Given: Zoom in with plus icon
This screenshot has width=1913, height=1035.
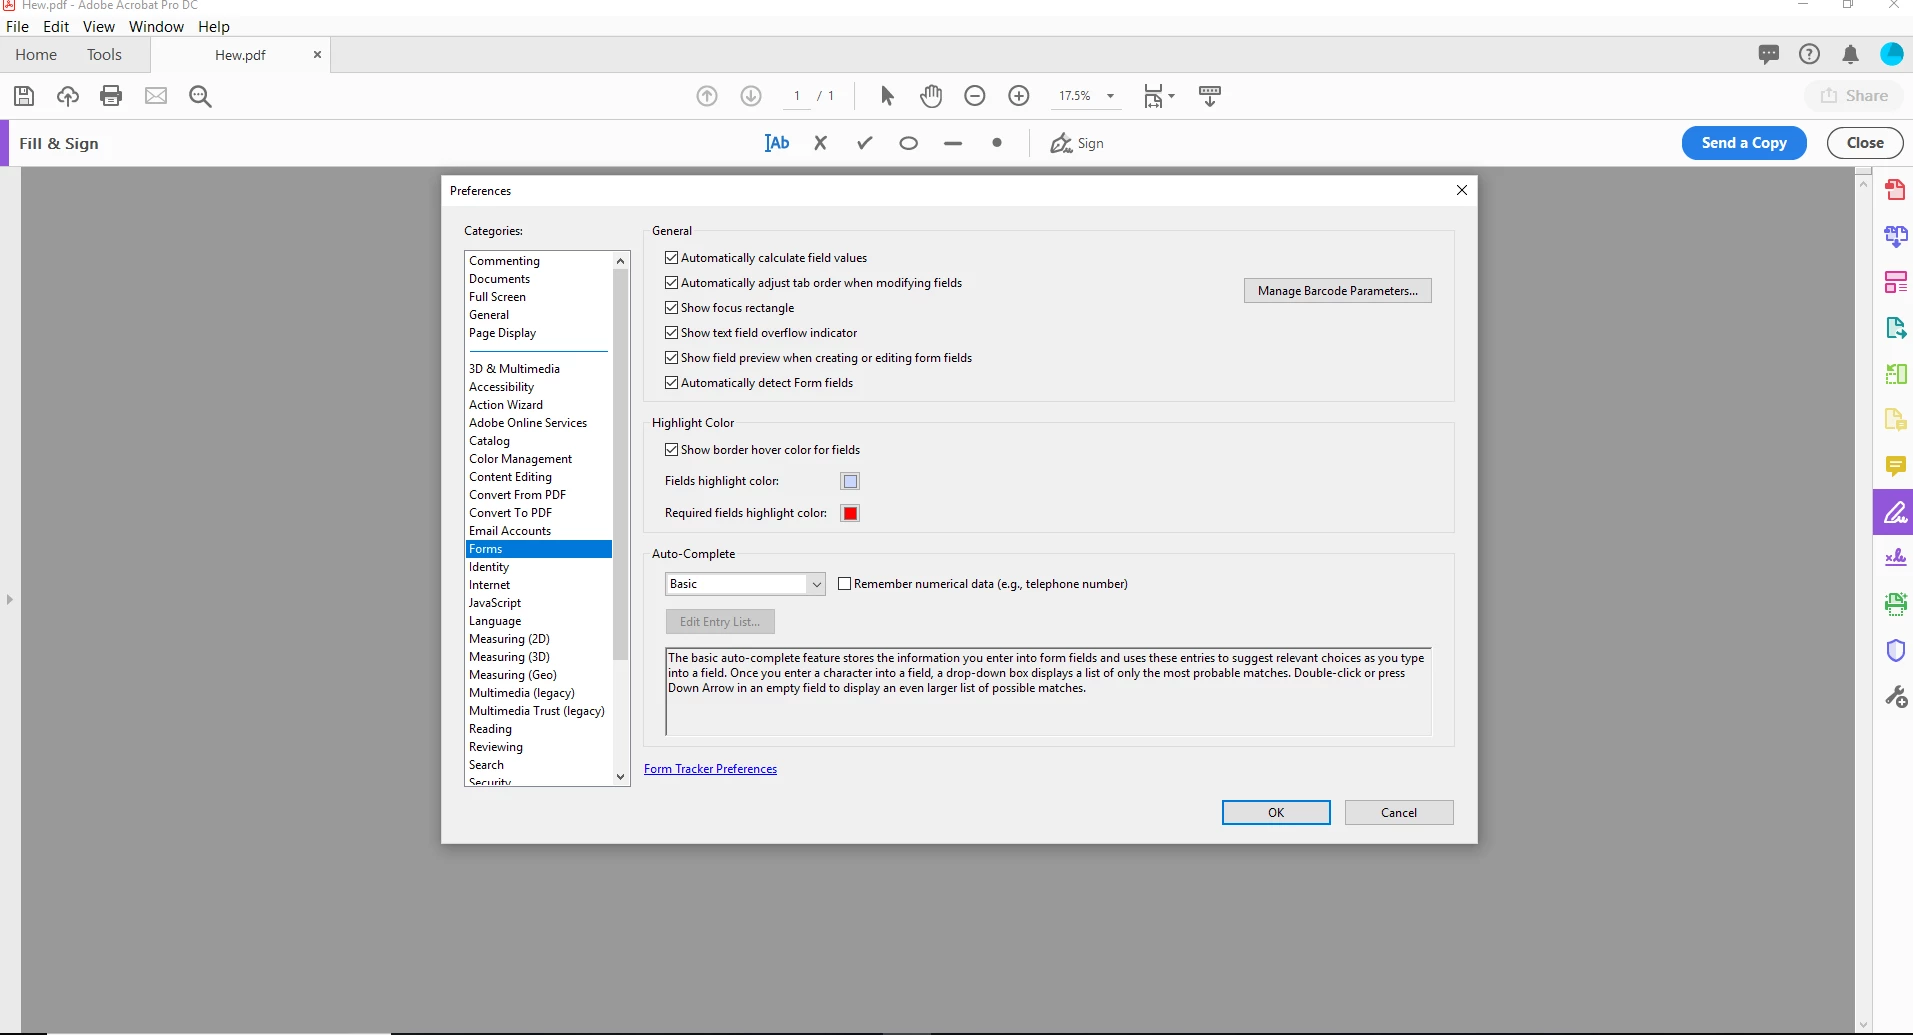Looking at the screenshot, I should (x=1019, y=96).
